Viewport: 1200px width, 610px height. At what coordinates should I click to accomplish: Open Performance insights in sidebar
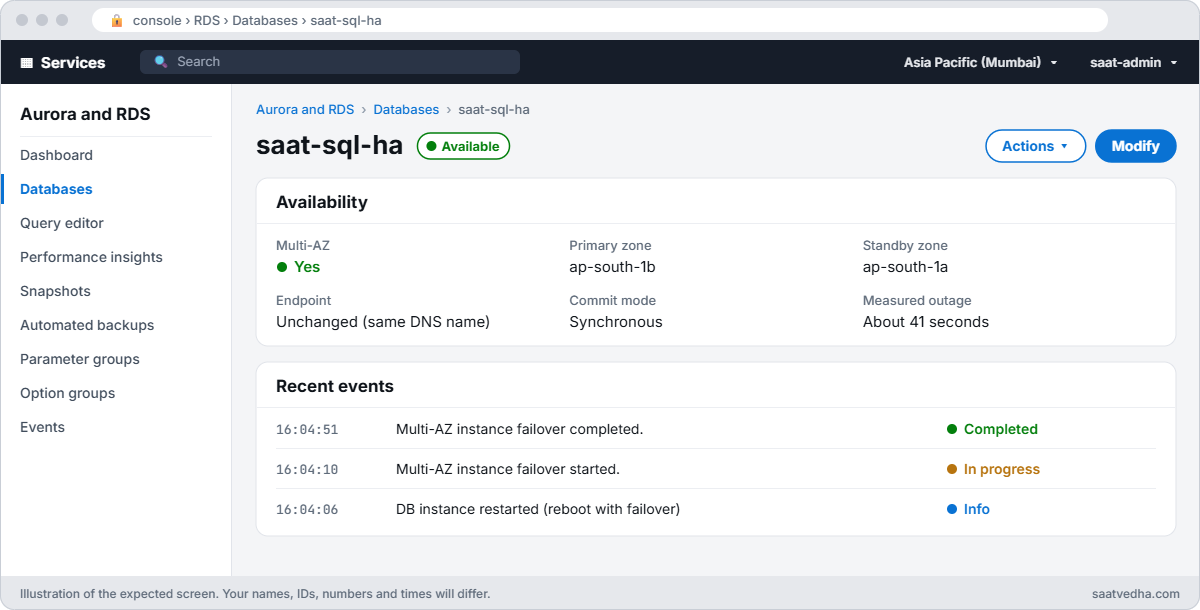pos(91,257)
